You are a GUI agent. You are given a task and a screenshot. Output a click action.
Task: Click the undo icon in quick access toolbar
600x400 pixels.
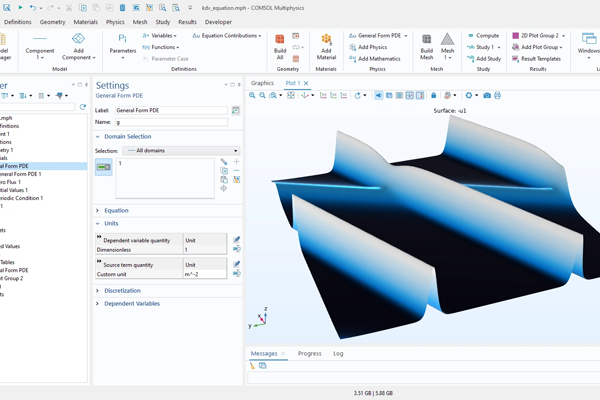(33, 8)
